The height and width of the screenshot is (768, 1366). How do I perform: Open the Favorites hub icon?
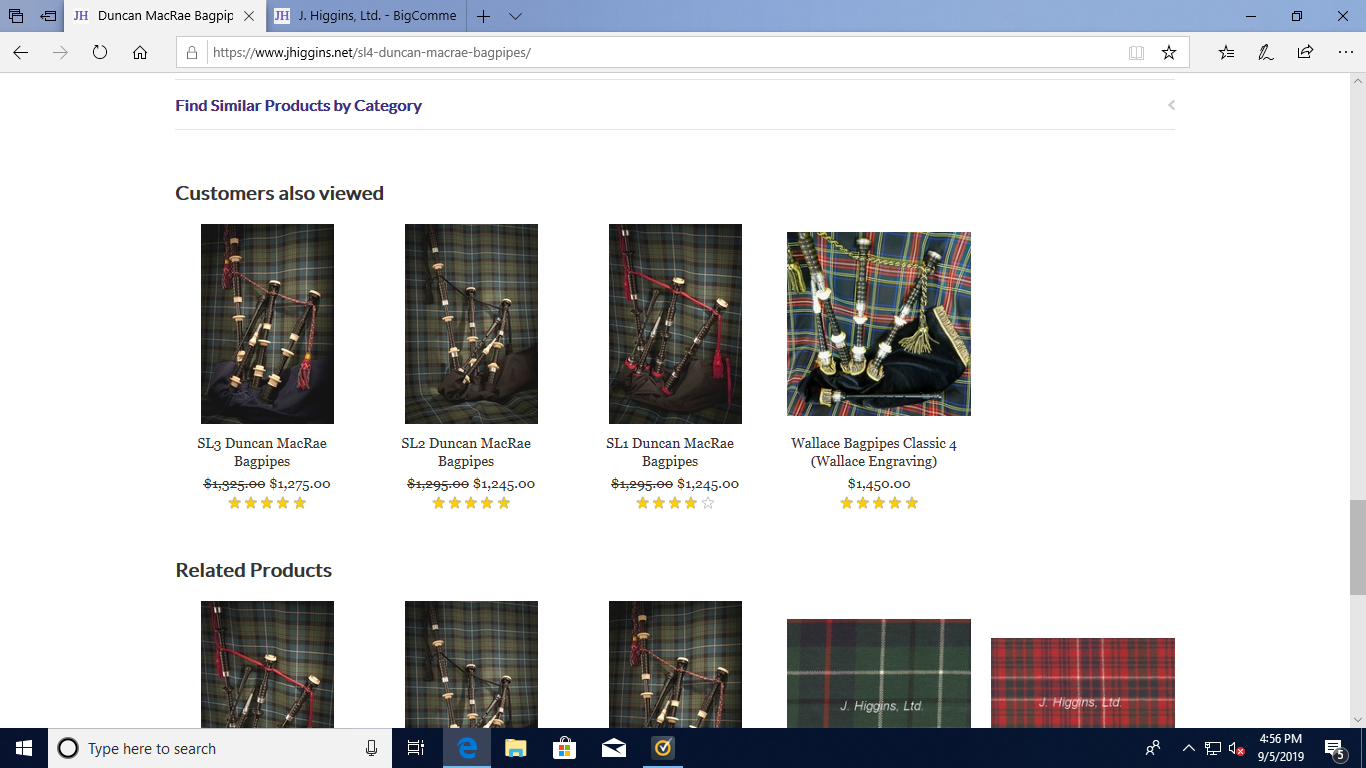coord(1226,53)
